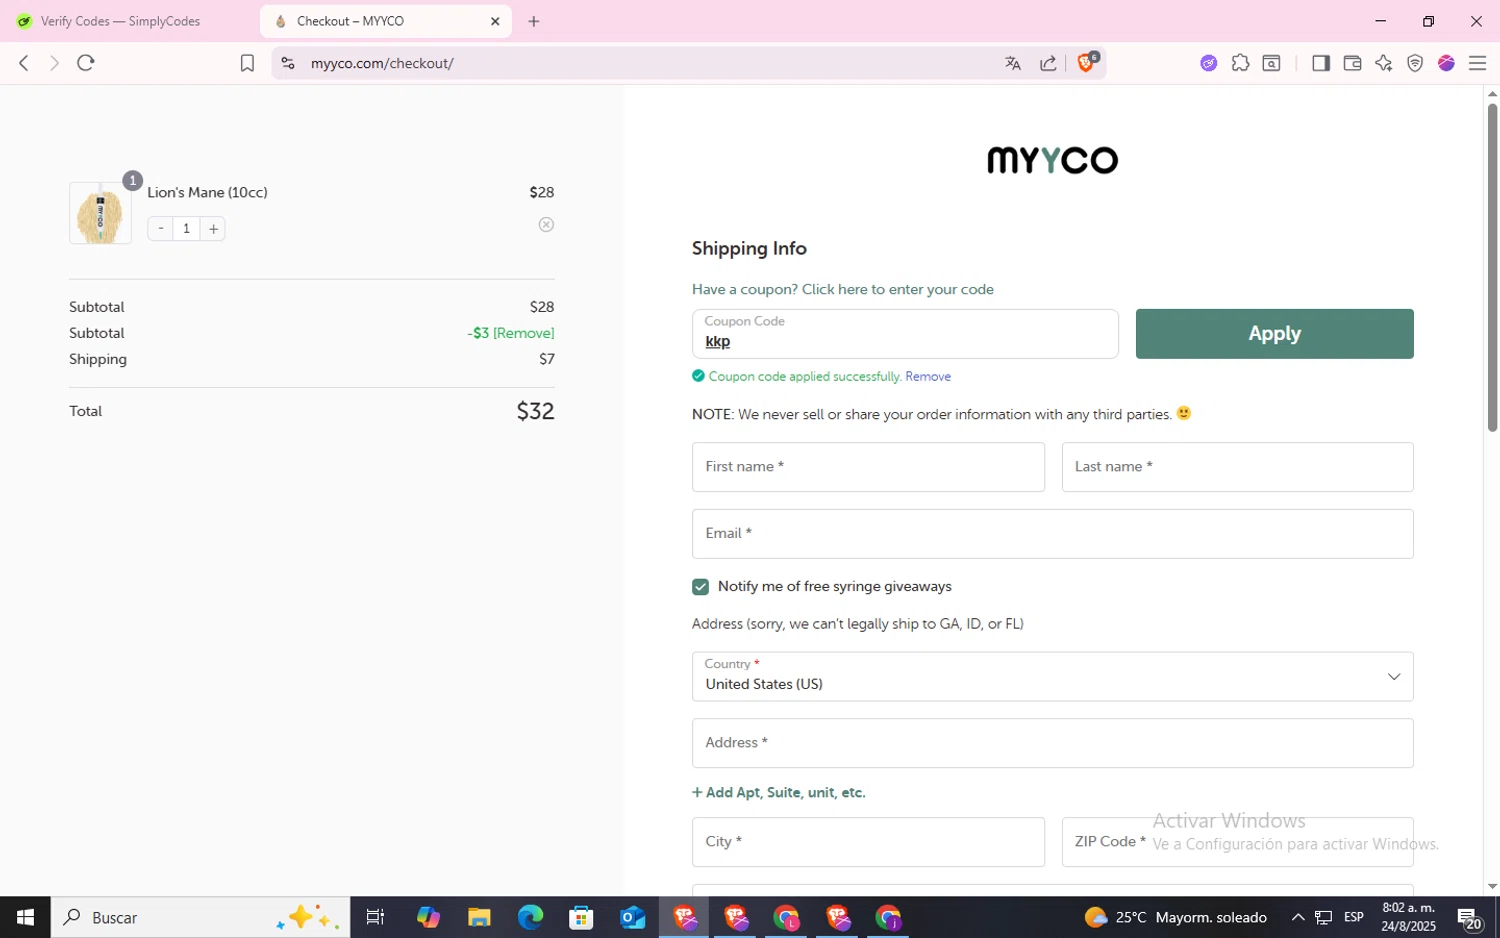Open Leo AI sparkle icon
This screenshot has width=1500, height=938.
tap(1384, 63)
